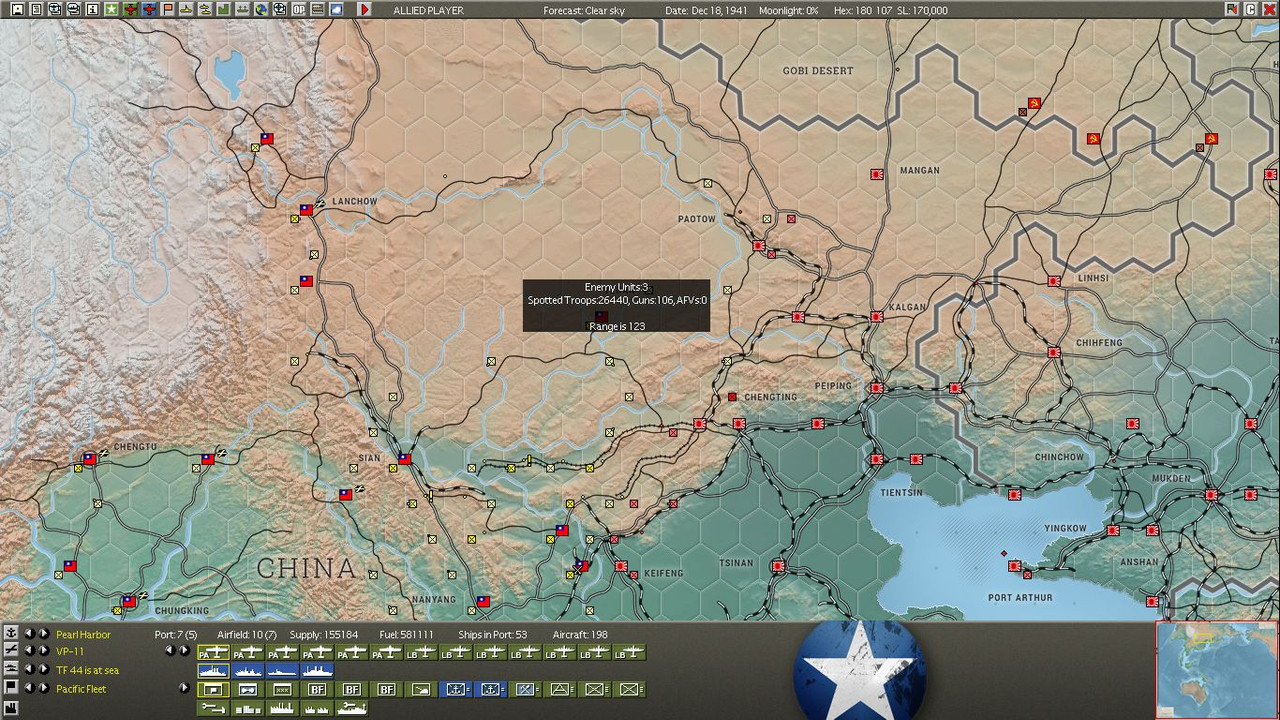Viewport: 1280px width, 720px height.
Task: Select previous task force before TF 44
Action: click(29, 670)
